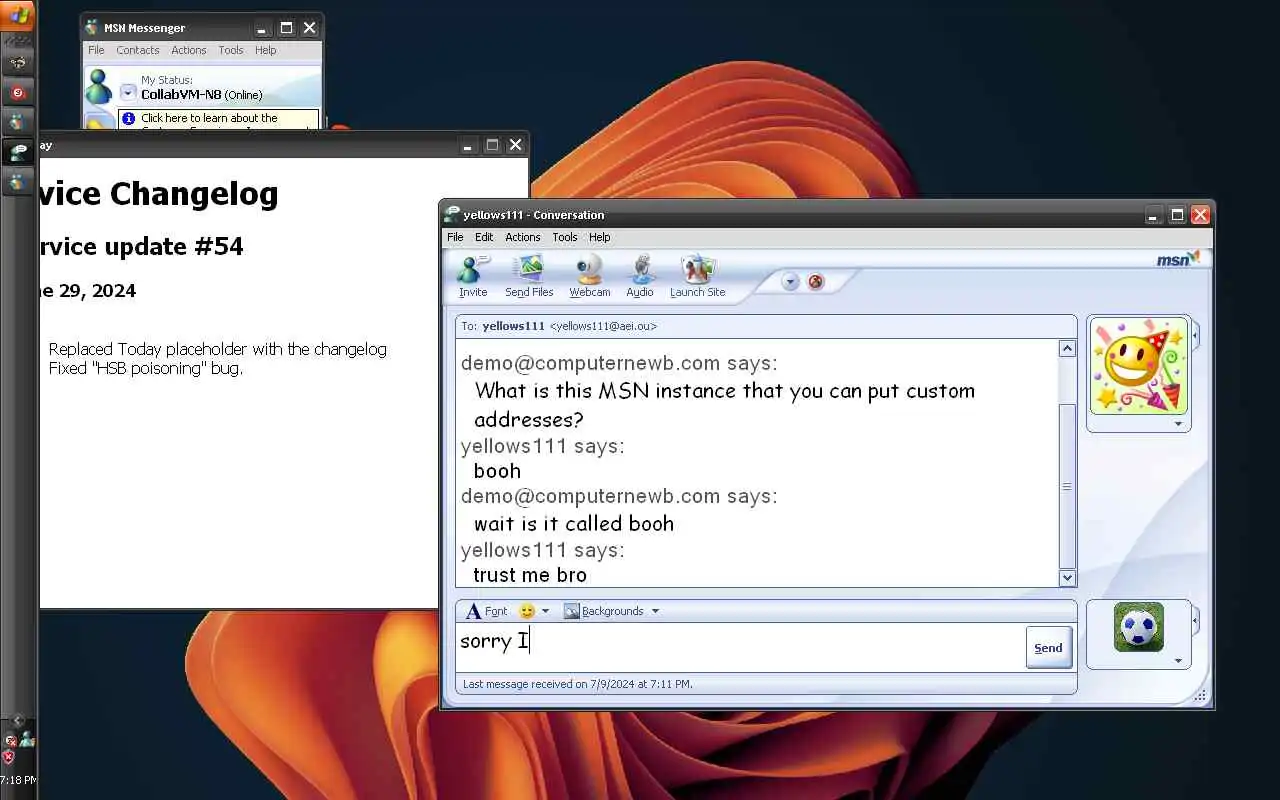Start an Audio conversation
The width and height of the screenshot is (1280, 800).
click(640, 276)
